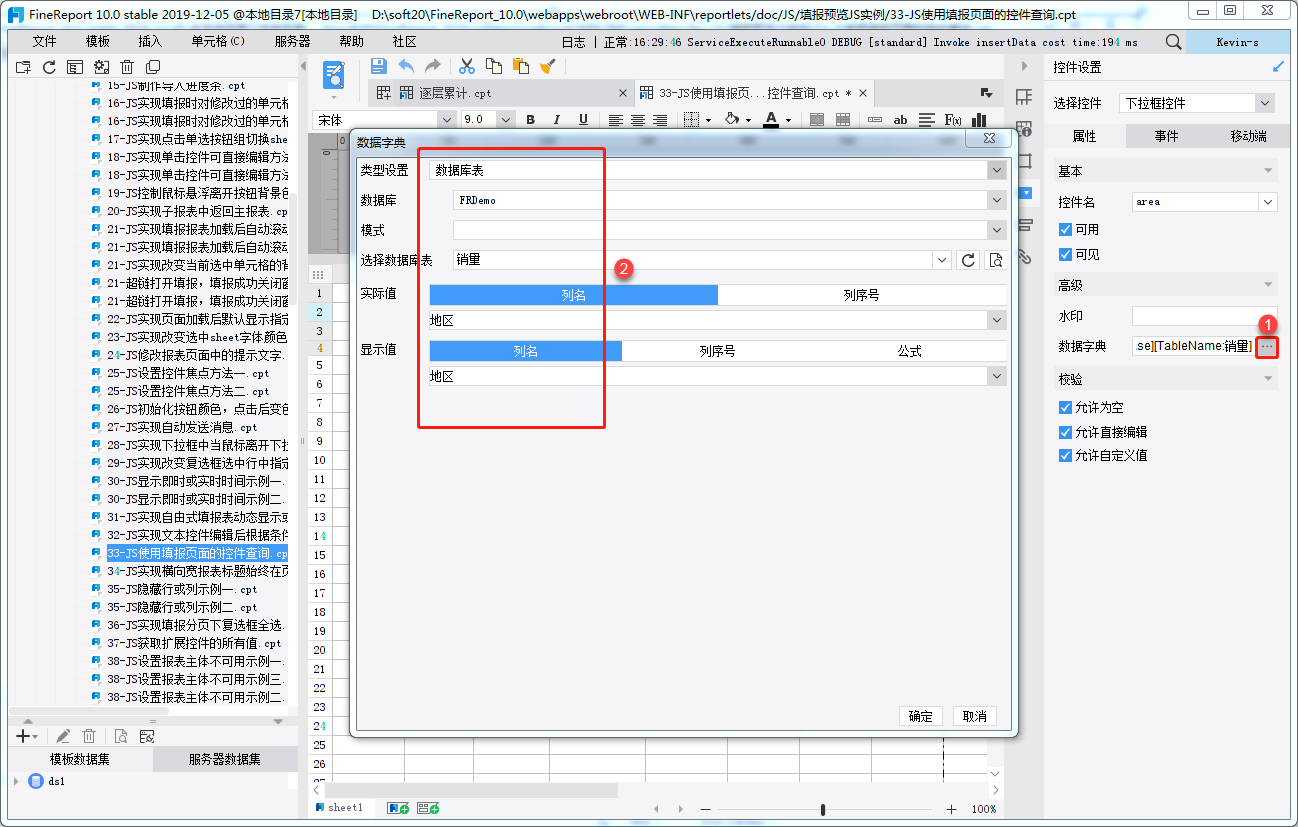
Task: Open the data dictionary ellipsis button
Action: coord(1267,346)
